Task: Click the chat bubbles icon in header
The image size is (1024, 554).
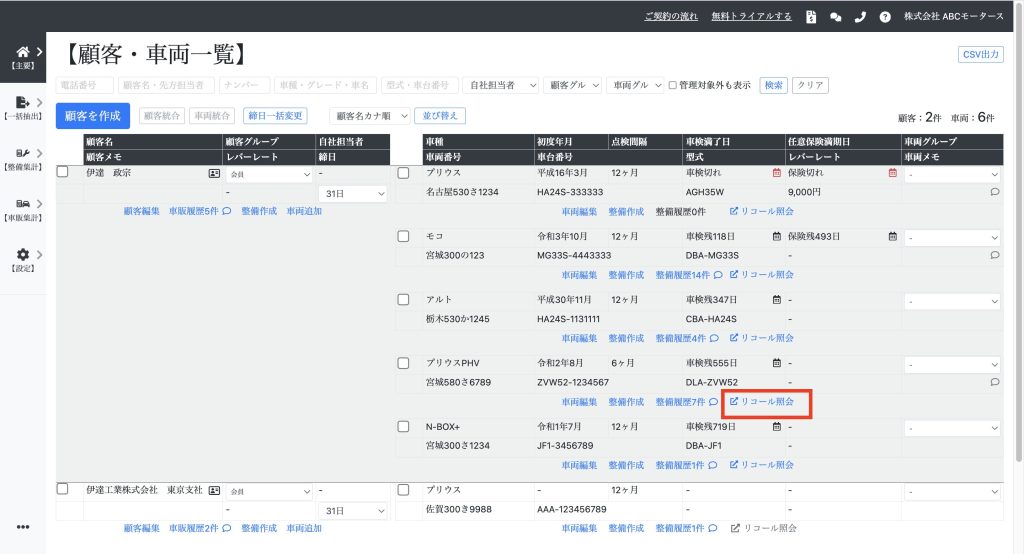Action: pos(835,17)
